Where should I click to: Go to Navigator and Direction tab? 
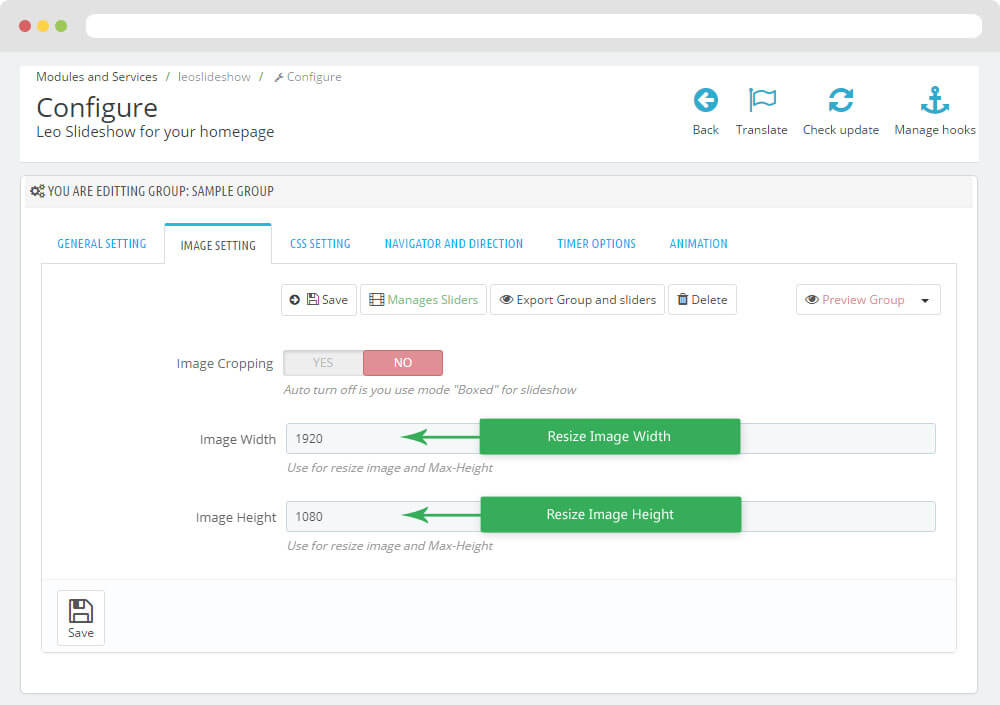[453, 244]
